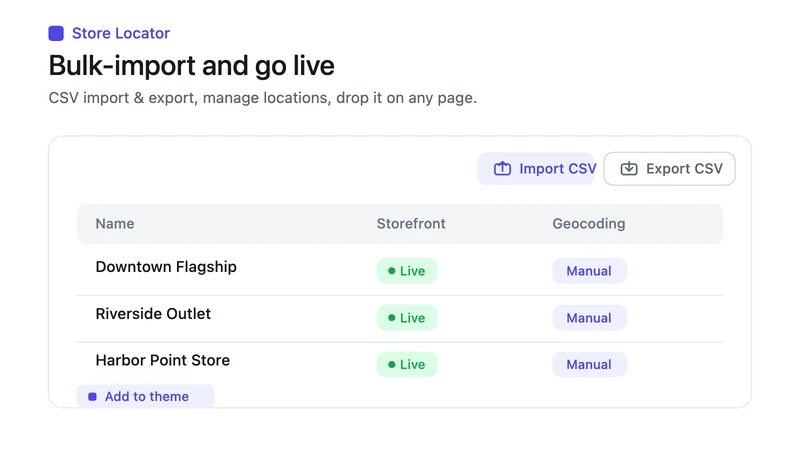
Task: Select the Riverside Outlet location name
Action: coord(153,314)
